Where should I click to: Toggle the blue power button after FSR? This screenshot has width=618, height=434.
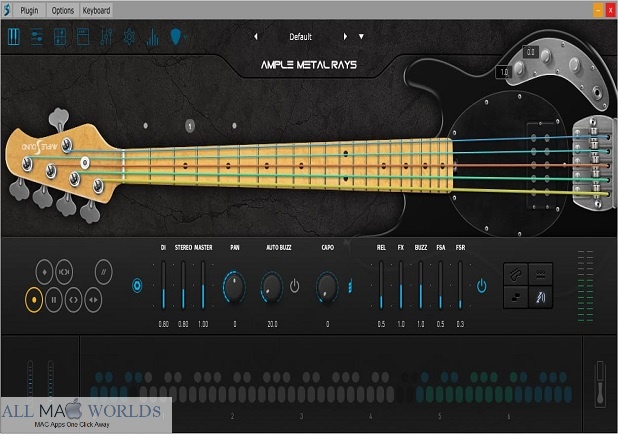(x=482, y=286)
